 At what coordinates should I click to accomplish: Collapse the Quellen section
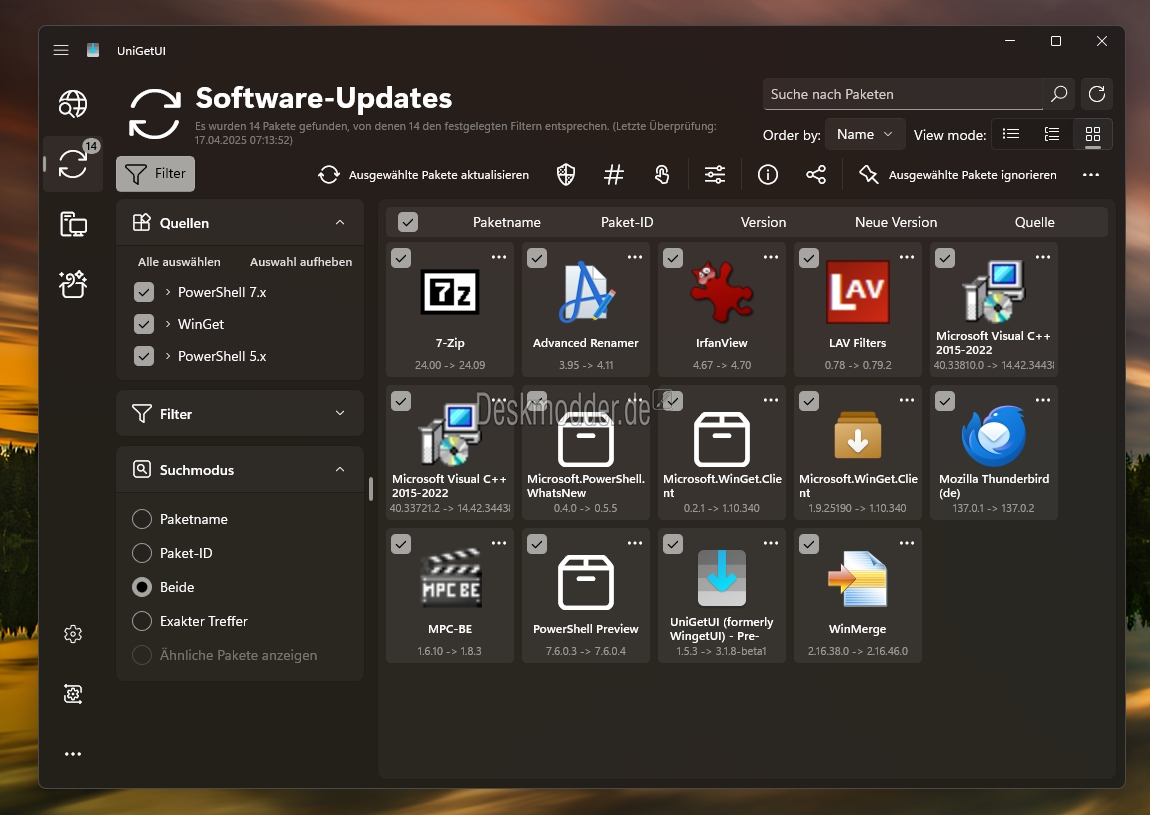340,222
